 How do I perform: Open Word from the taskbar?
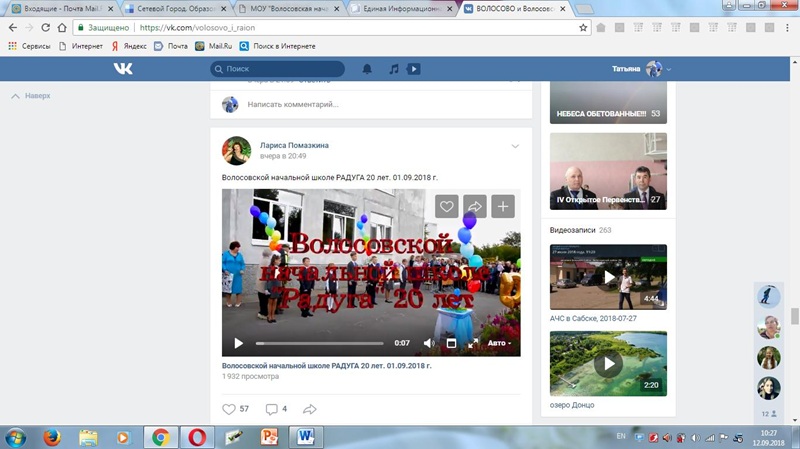pos(305,438)
